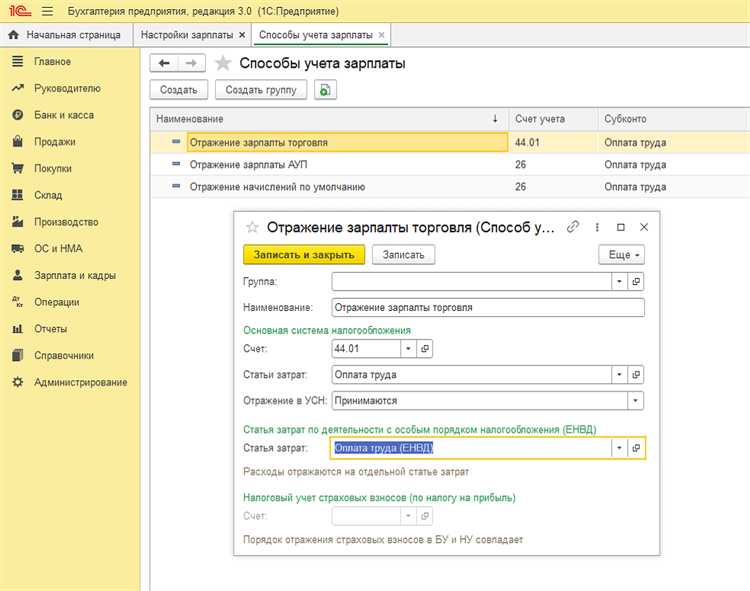Click the Склад grid icon

(18, 195)
